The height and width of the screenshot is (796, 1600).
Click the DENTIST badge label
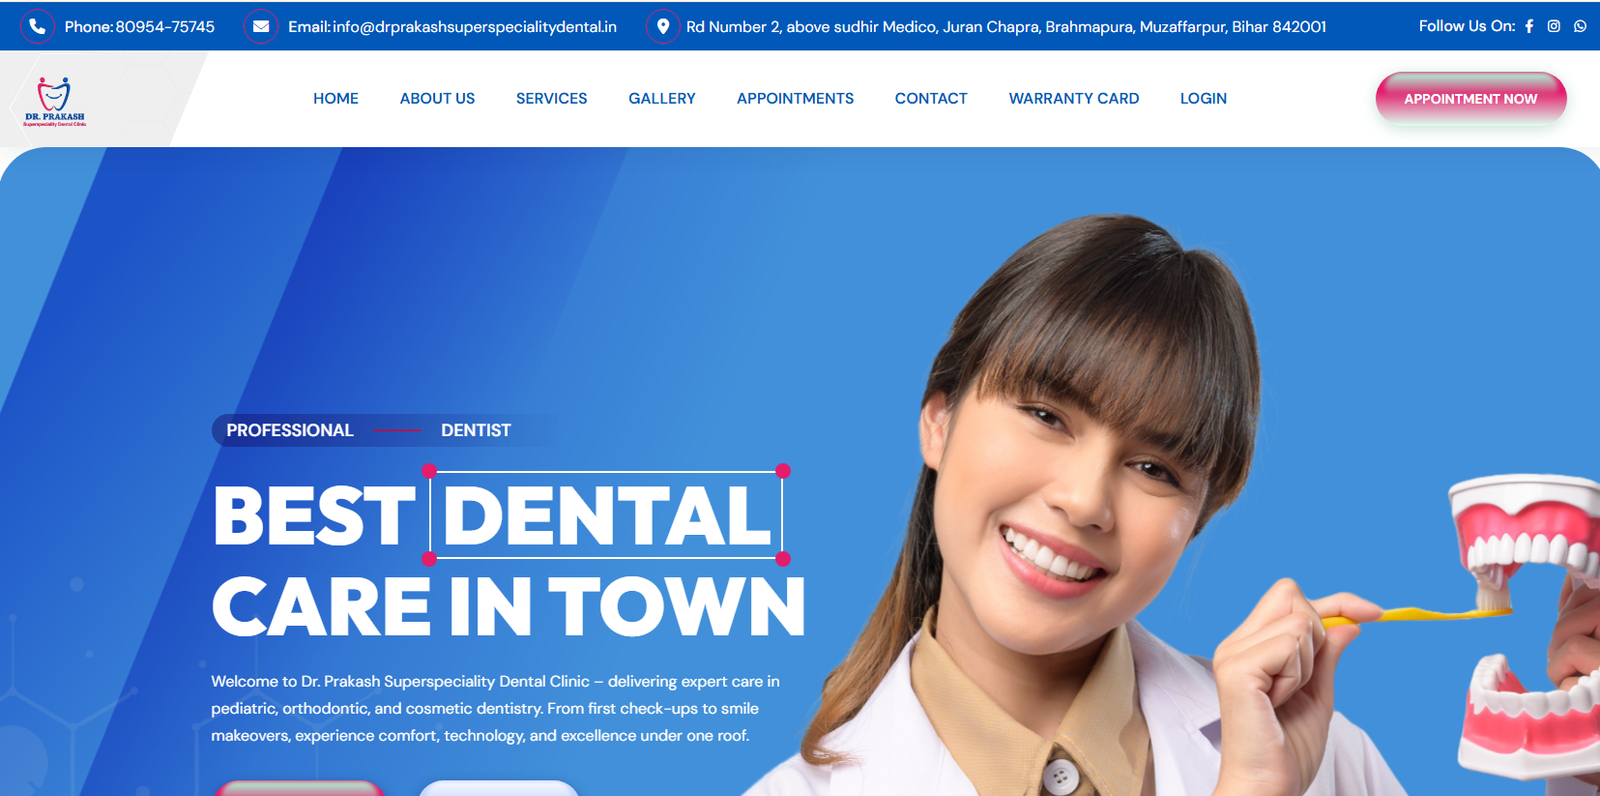click(x=476, y=430)
